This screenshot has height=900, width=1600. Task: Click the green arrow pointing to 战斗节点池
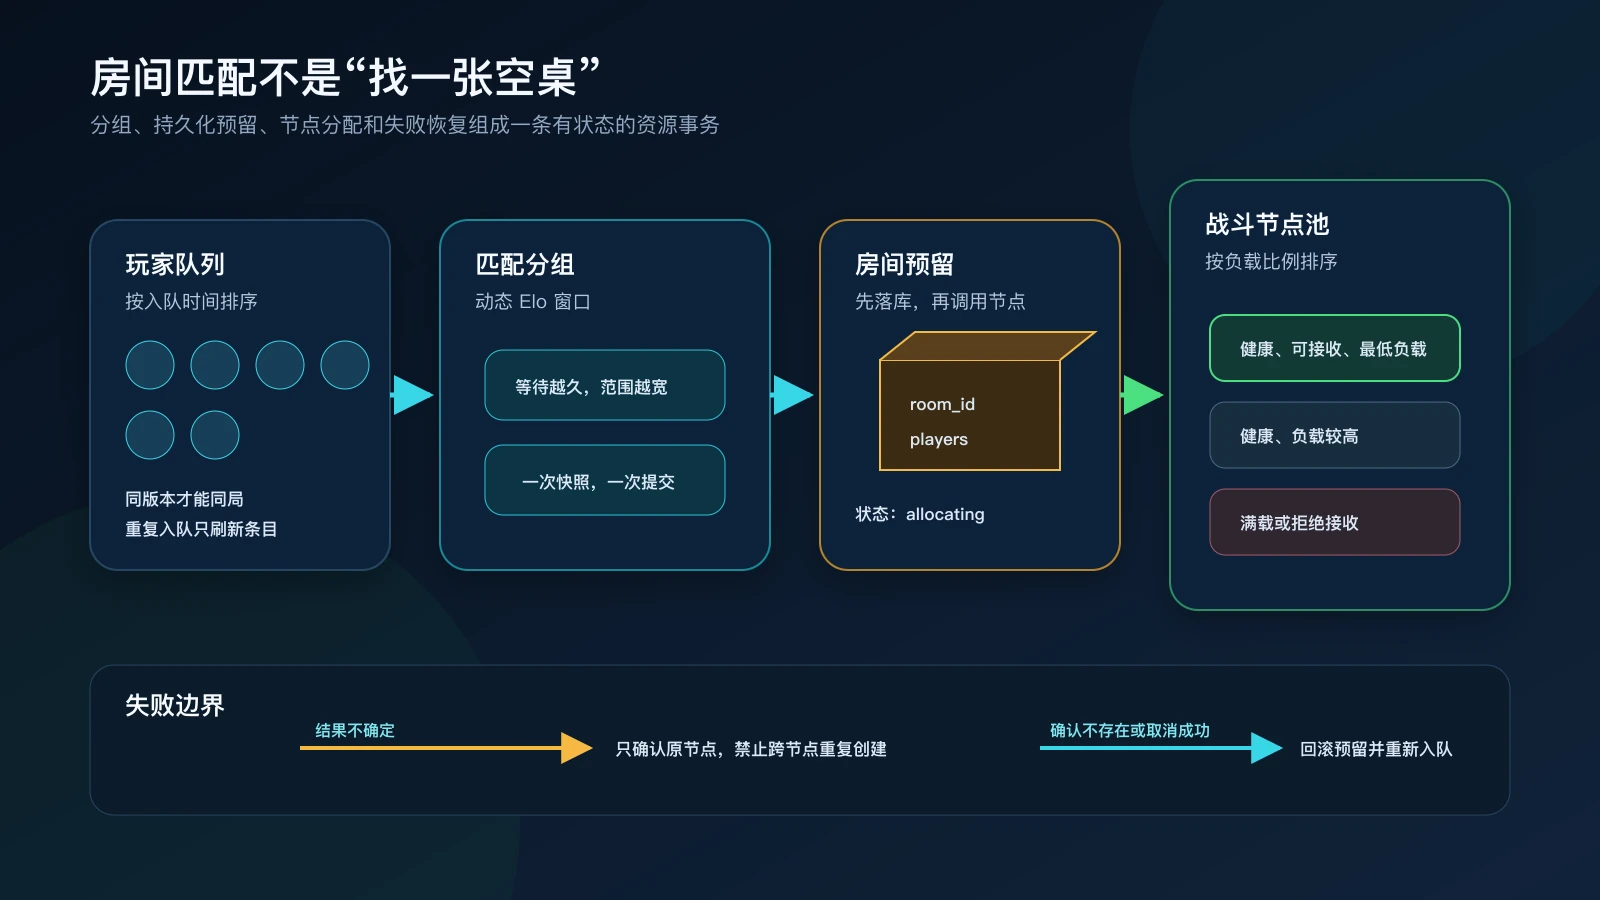pyautogui.click(x=1142, y=395)
